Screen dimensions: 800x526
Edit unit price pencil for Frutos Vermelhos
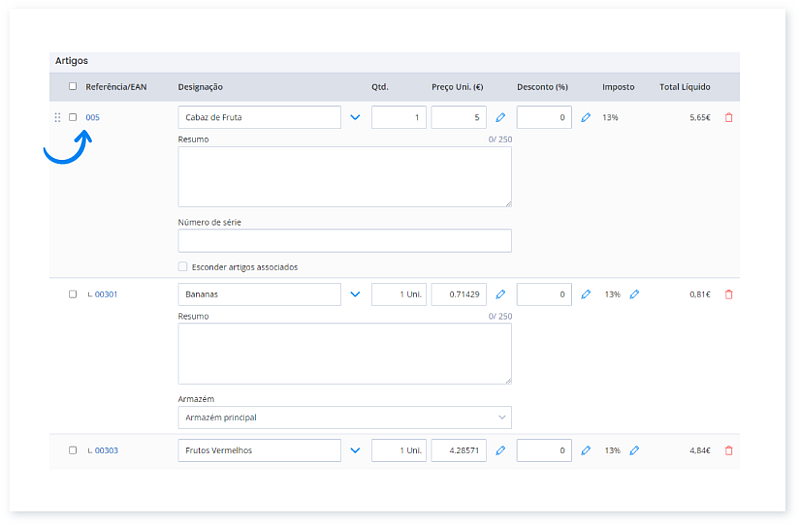501,451
